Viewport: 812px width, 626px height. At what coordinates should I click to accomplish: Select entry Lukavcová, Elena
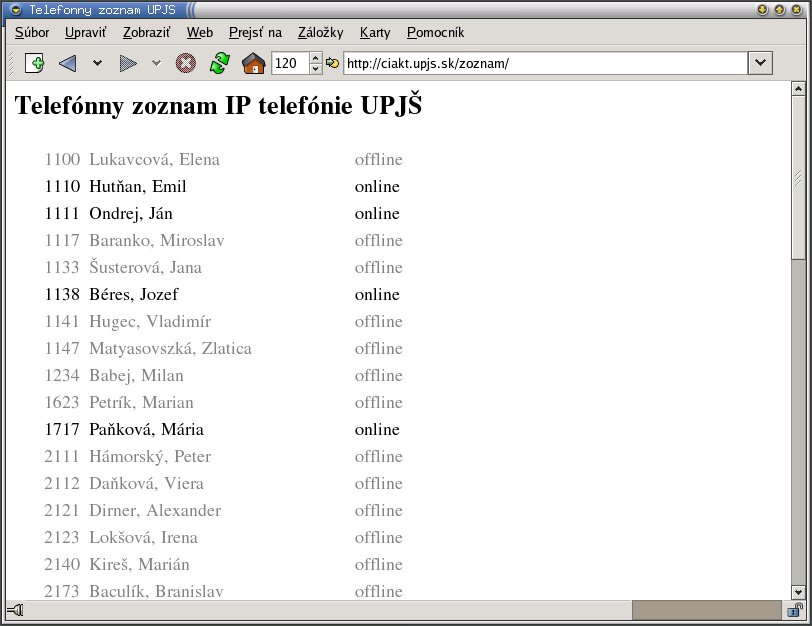154,159
